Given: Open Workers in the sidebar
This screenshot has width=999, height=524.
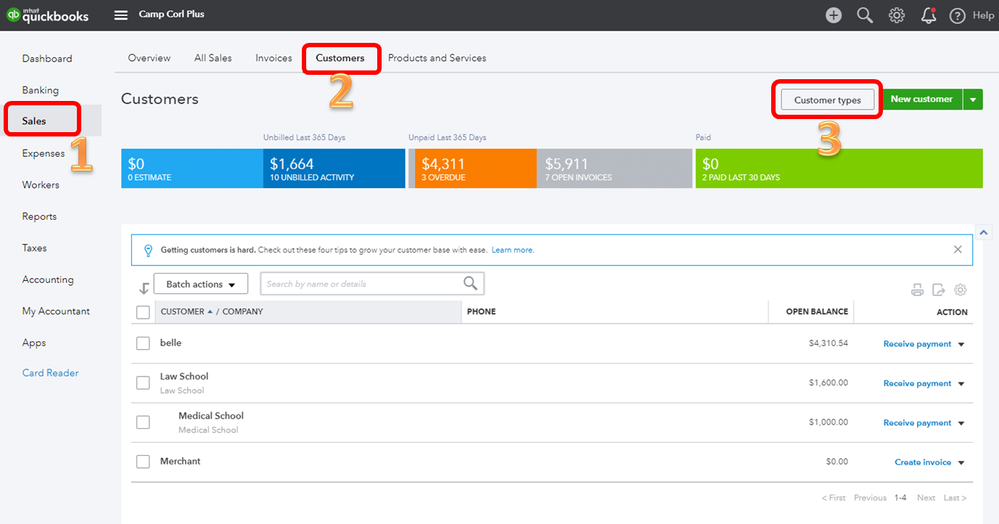Looking at the screenshot, I should (41, 185).
